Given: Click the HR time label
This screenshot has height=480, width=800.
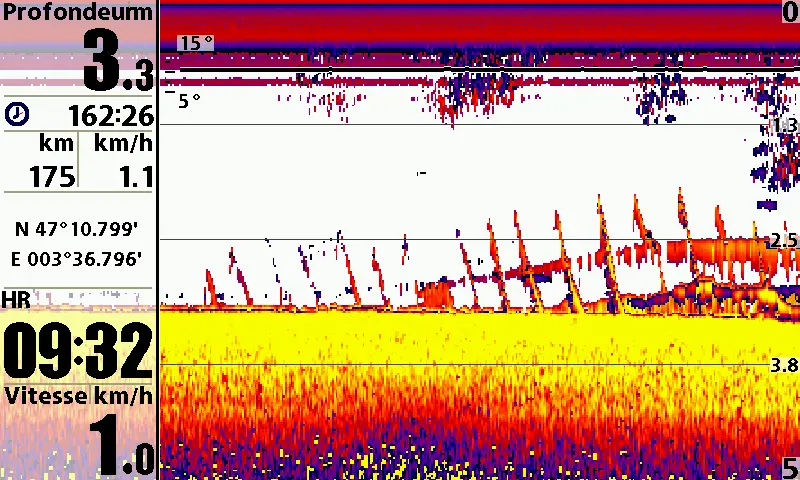Looking at the screenshot, I should tap(16, 299).
